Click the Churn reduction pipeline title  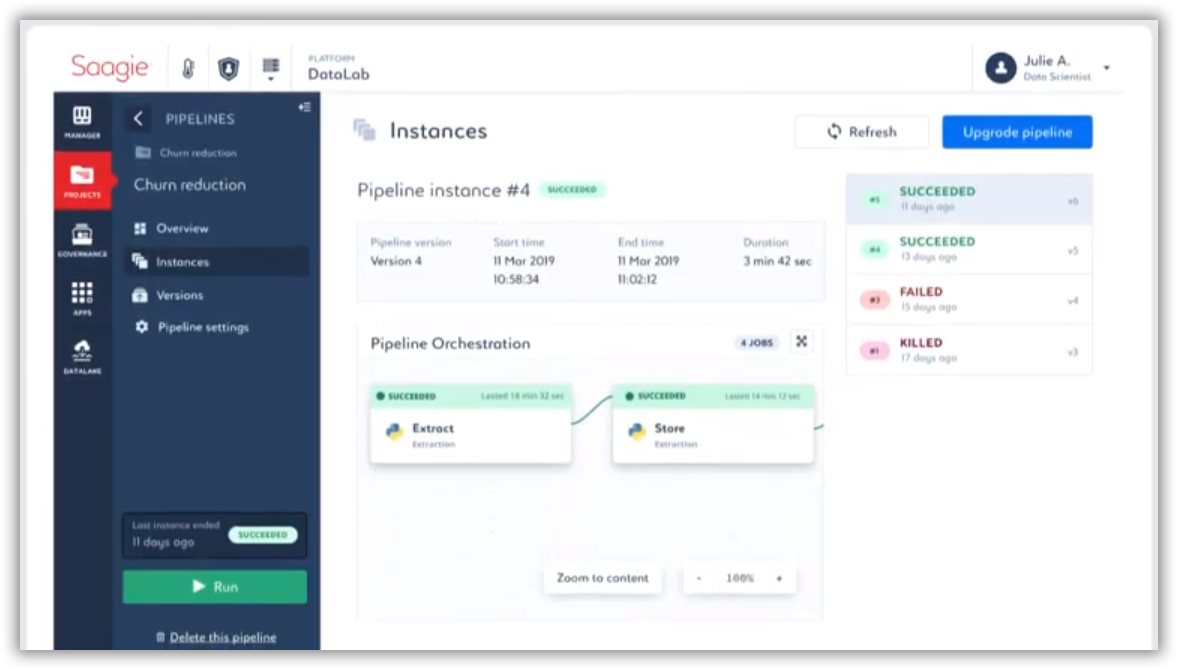190,185
